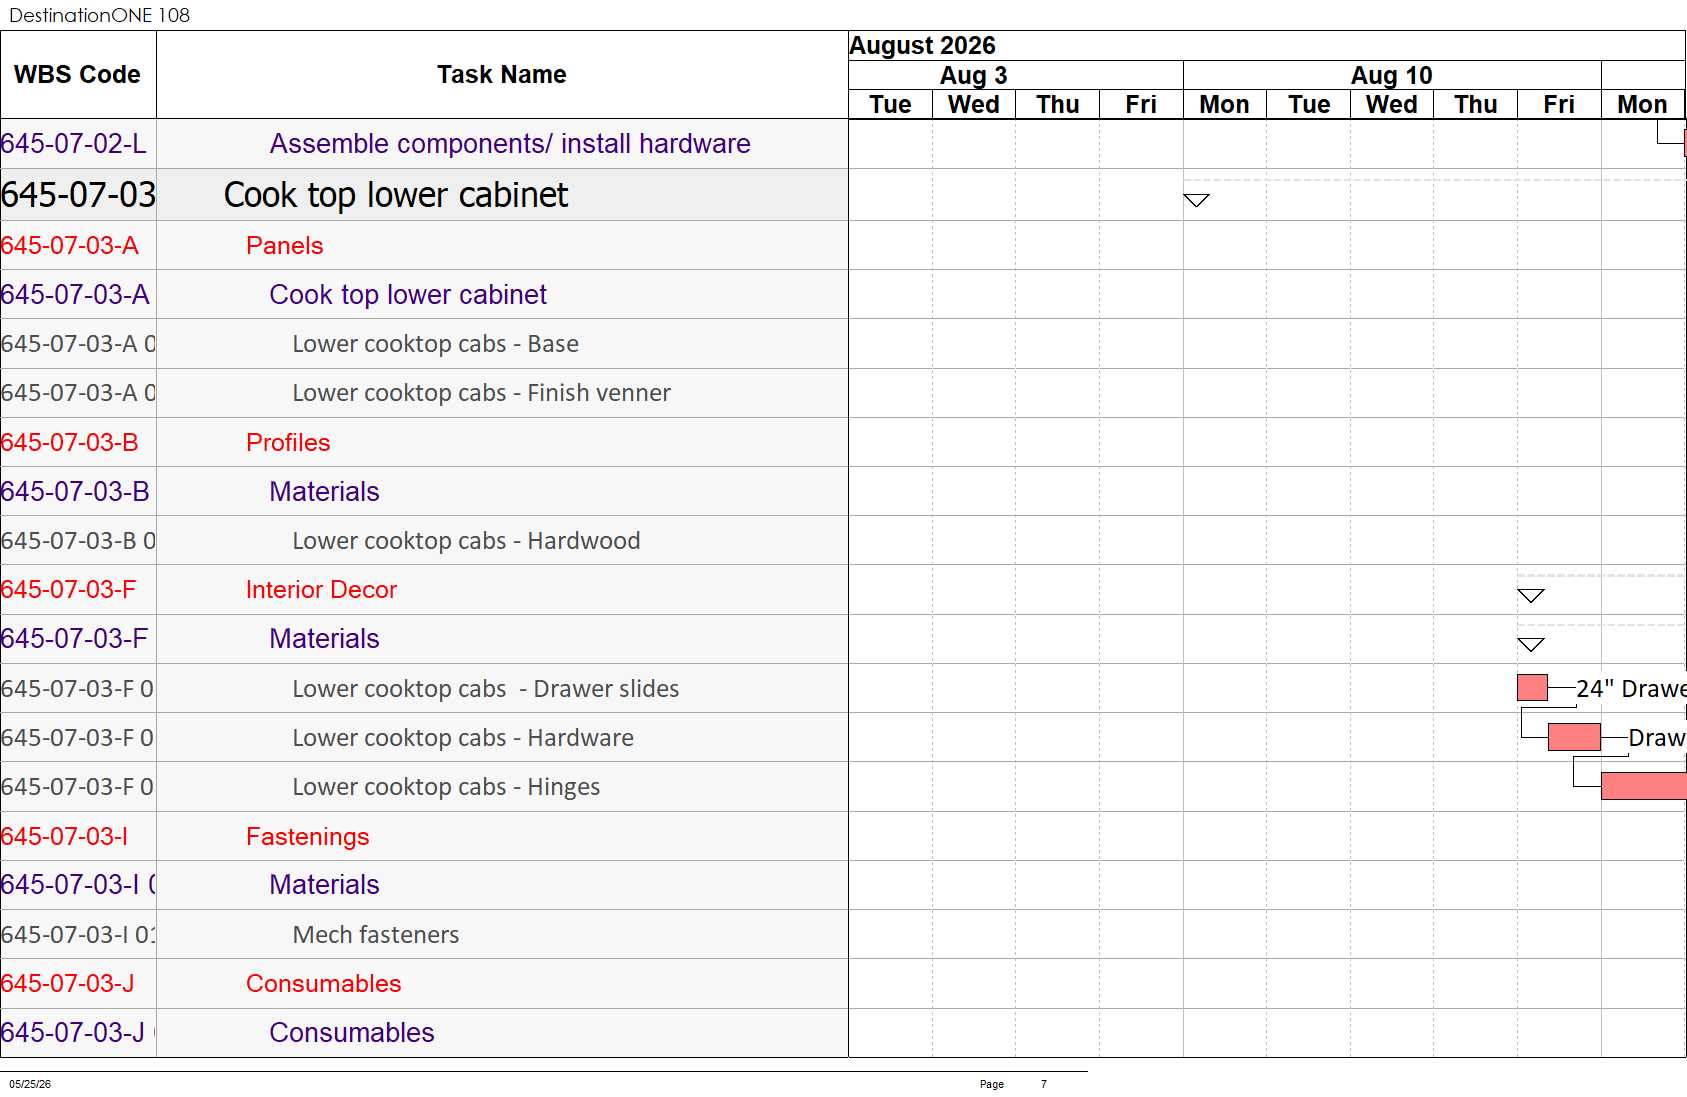Viewport: 1687px width, 1097px height.
Task: Click WBS code 645-07-03-I in red
Action: [x=64, y=837]
